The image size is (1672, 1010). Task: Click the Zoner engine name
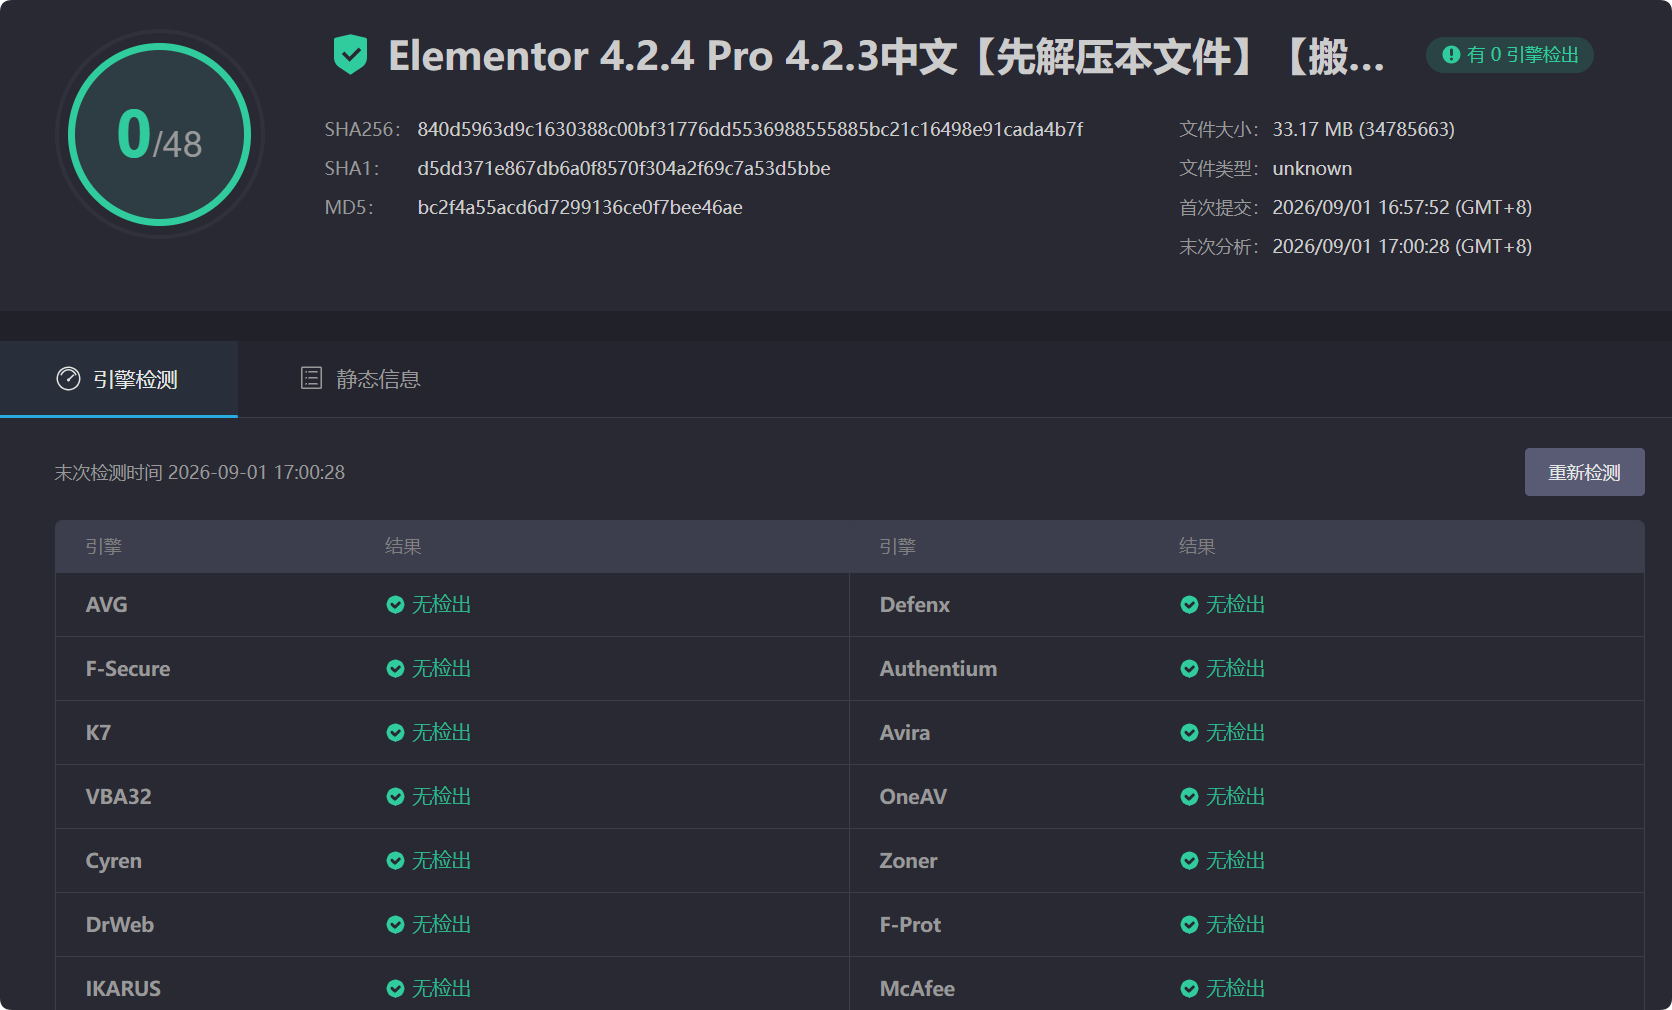tap(908, 861)
